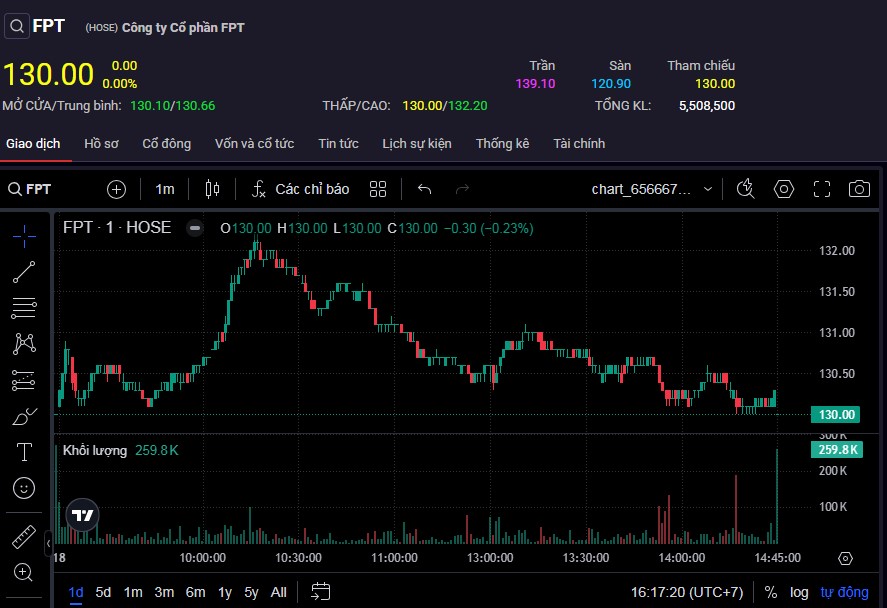
Task: Collapse the FPT legend with minus button
Action: coord(195,228)
